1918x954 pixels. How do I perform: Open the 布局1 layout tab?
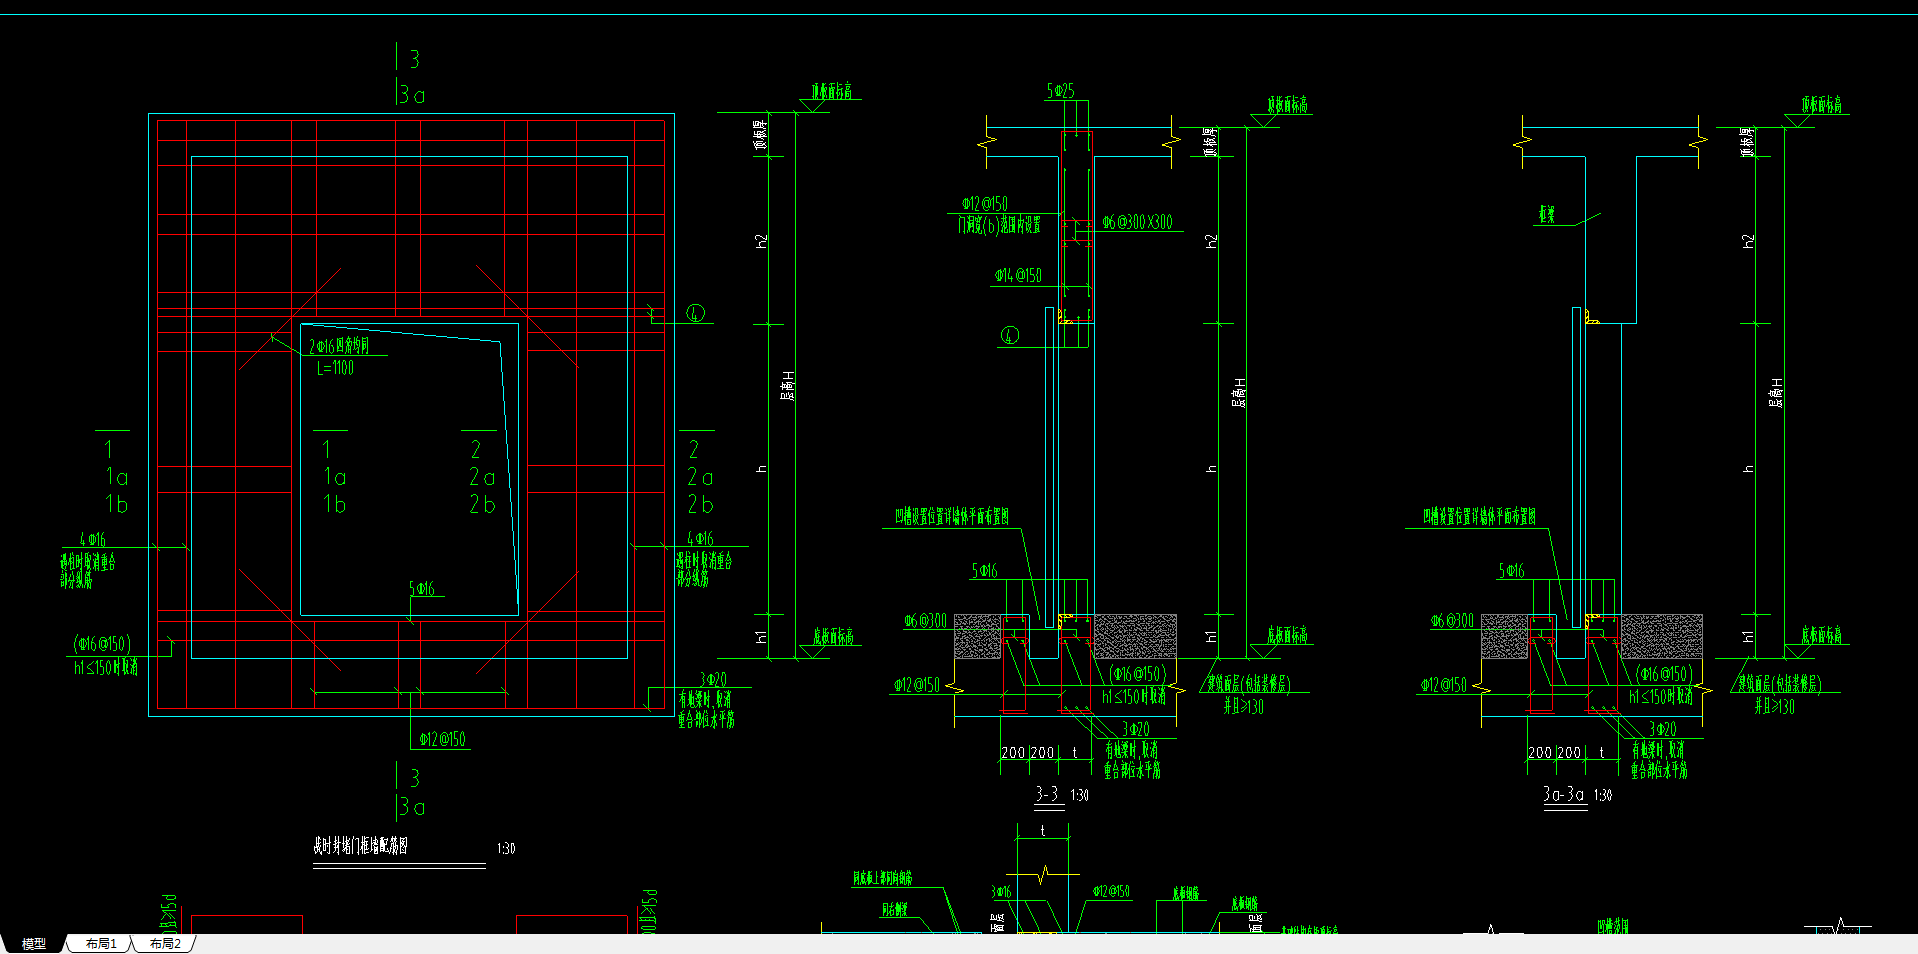pyautogui.click(x=101, y=944)
